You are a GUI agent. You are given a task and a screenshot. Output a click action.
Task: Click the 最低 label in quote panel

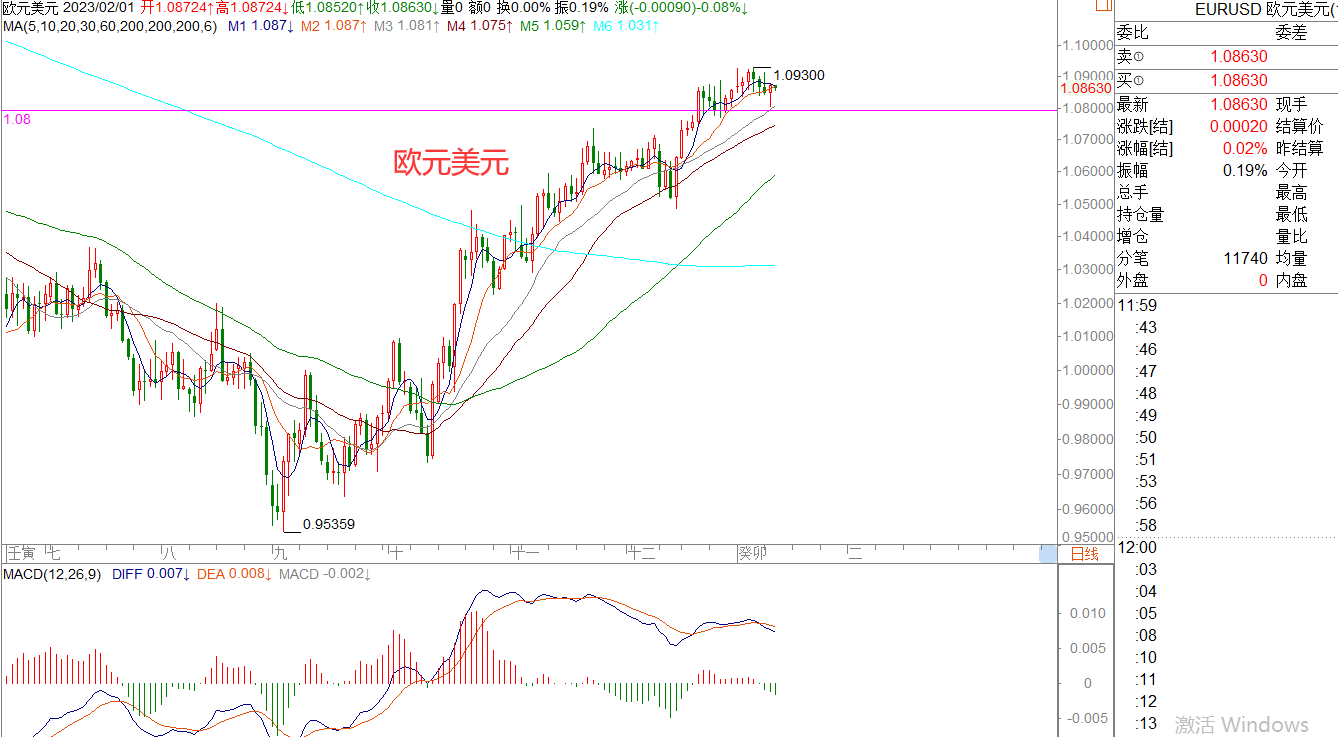tap(1291, 214)
